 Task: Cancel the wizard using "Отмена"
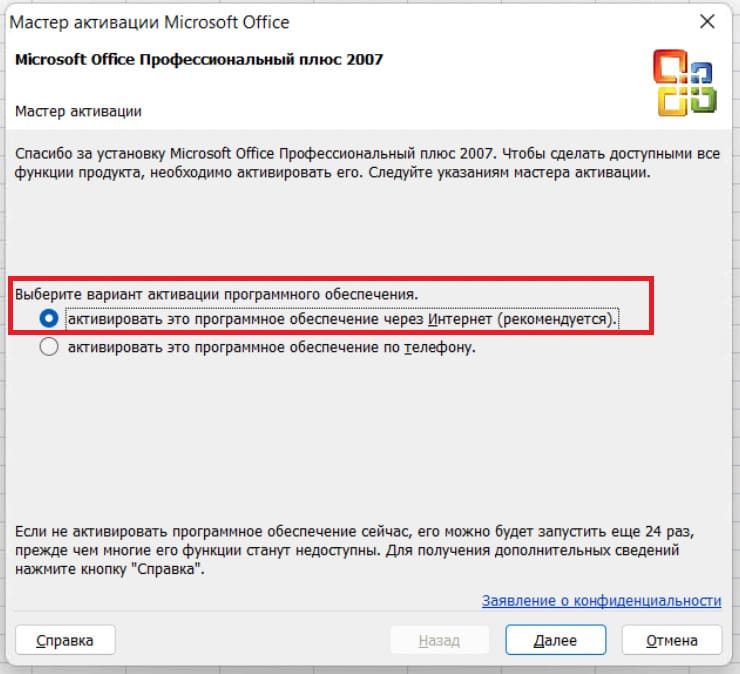672,640
